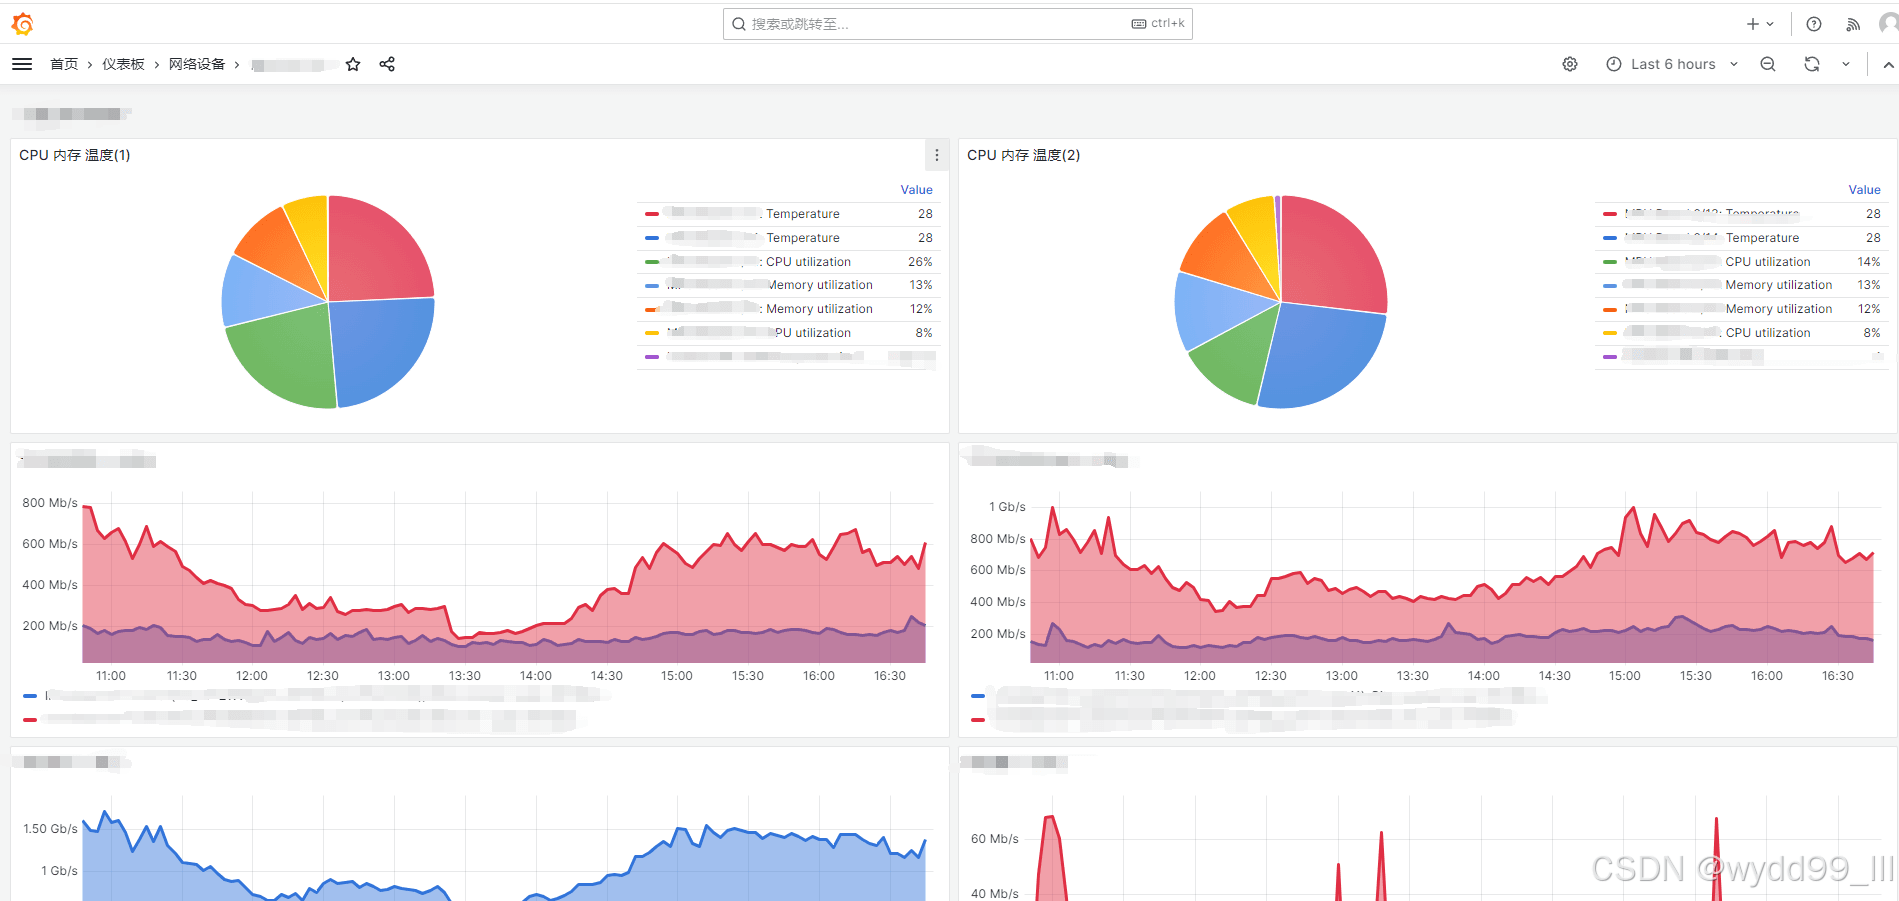Click the CPU 内存 温度(2) panel title

tap(1023, 155)
